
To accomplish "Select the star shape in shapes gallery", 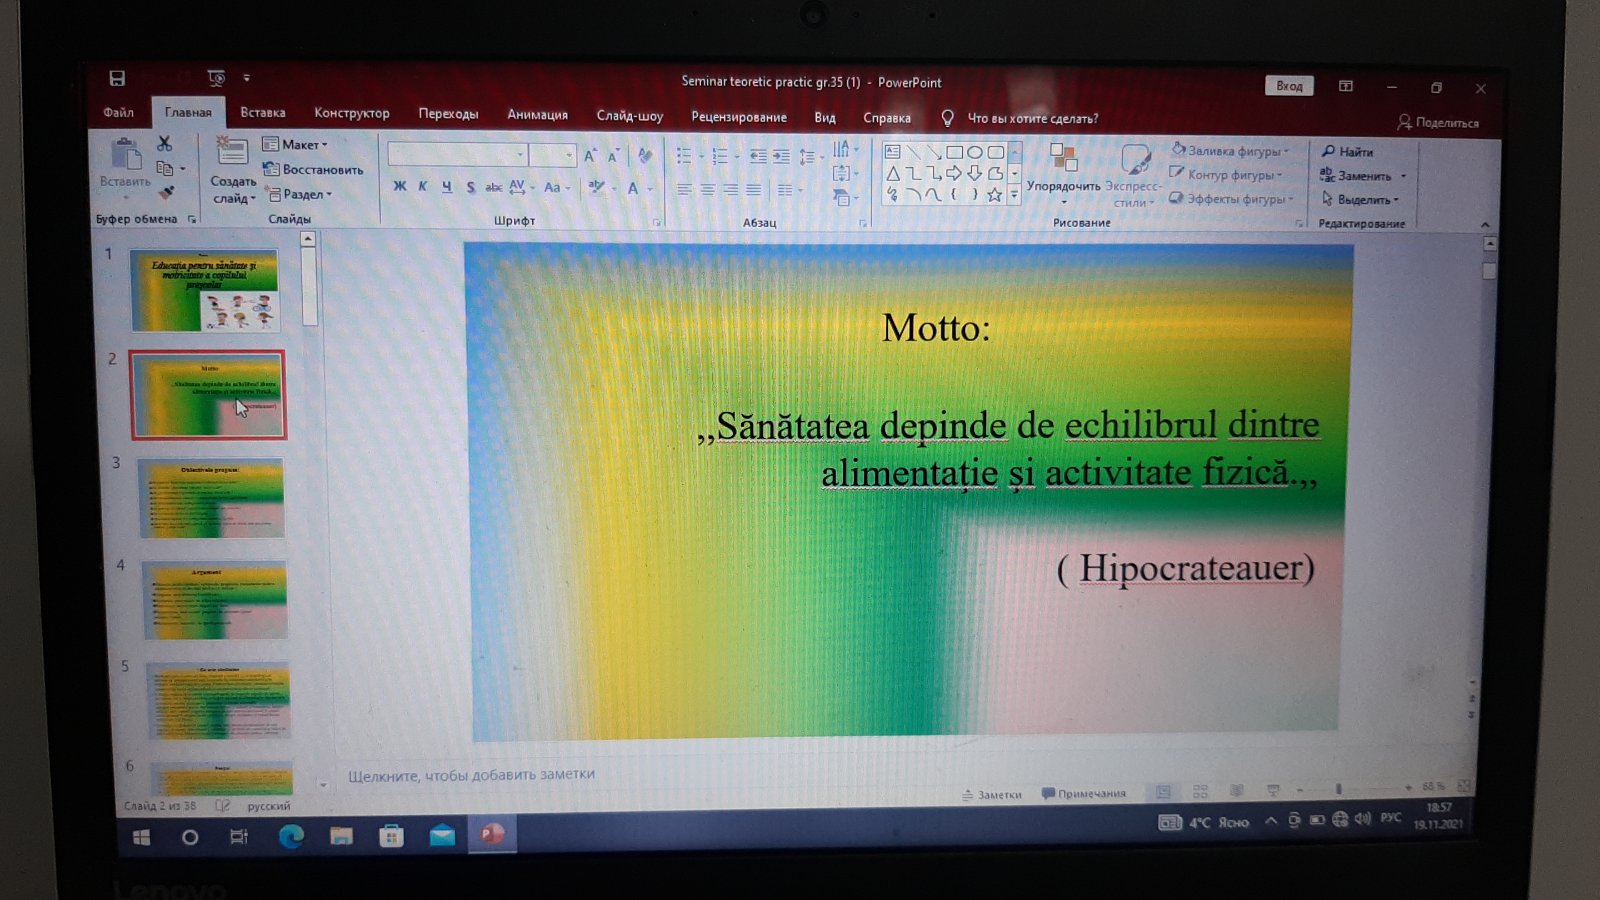I will (x=994, y=196).
